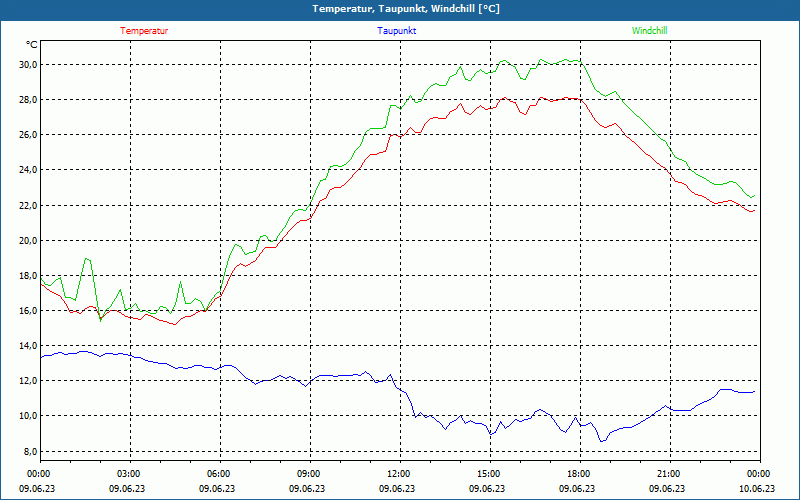Click the 24,0 y-axis value
Image resolution: width=800 pixels, height=500 pixels.
tap(29, 170)
